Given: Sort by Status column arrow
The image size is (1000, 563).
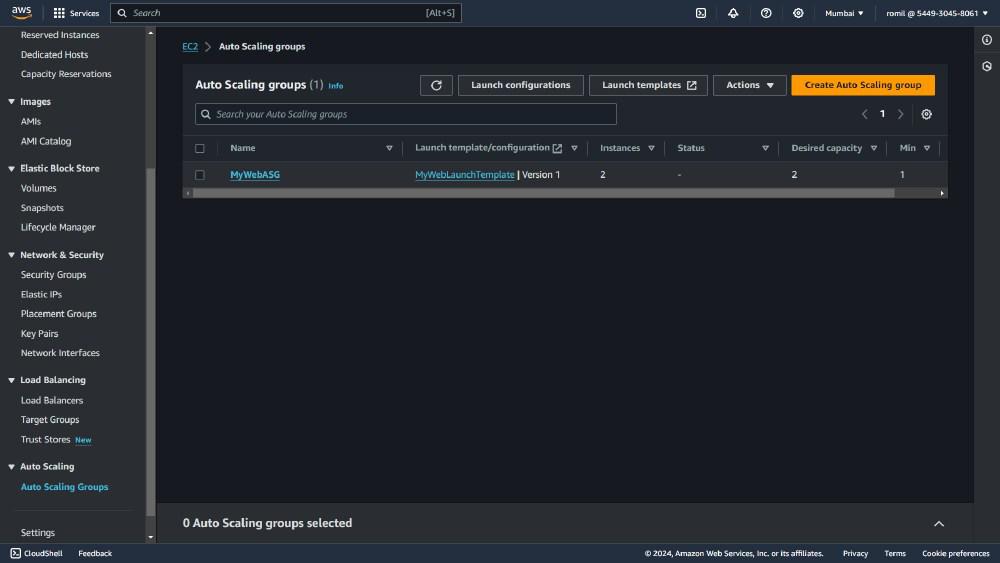Looking at the screenshot, I should click(x=765, y=148).
